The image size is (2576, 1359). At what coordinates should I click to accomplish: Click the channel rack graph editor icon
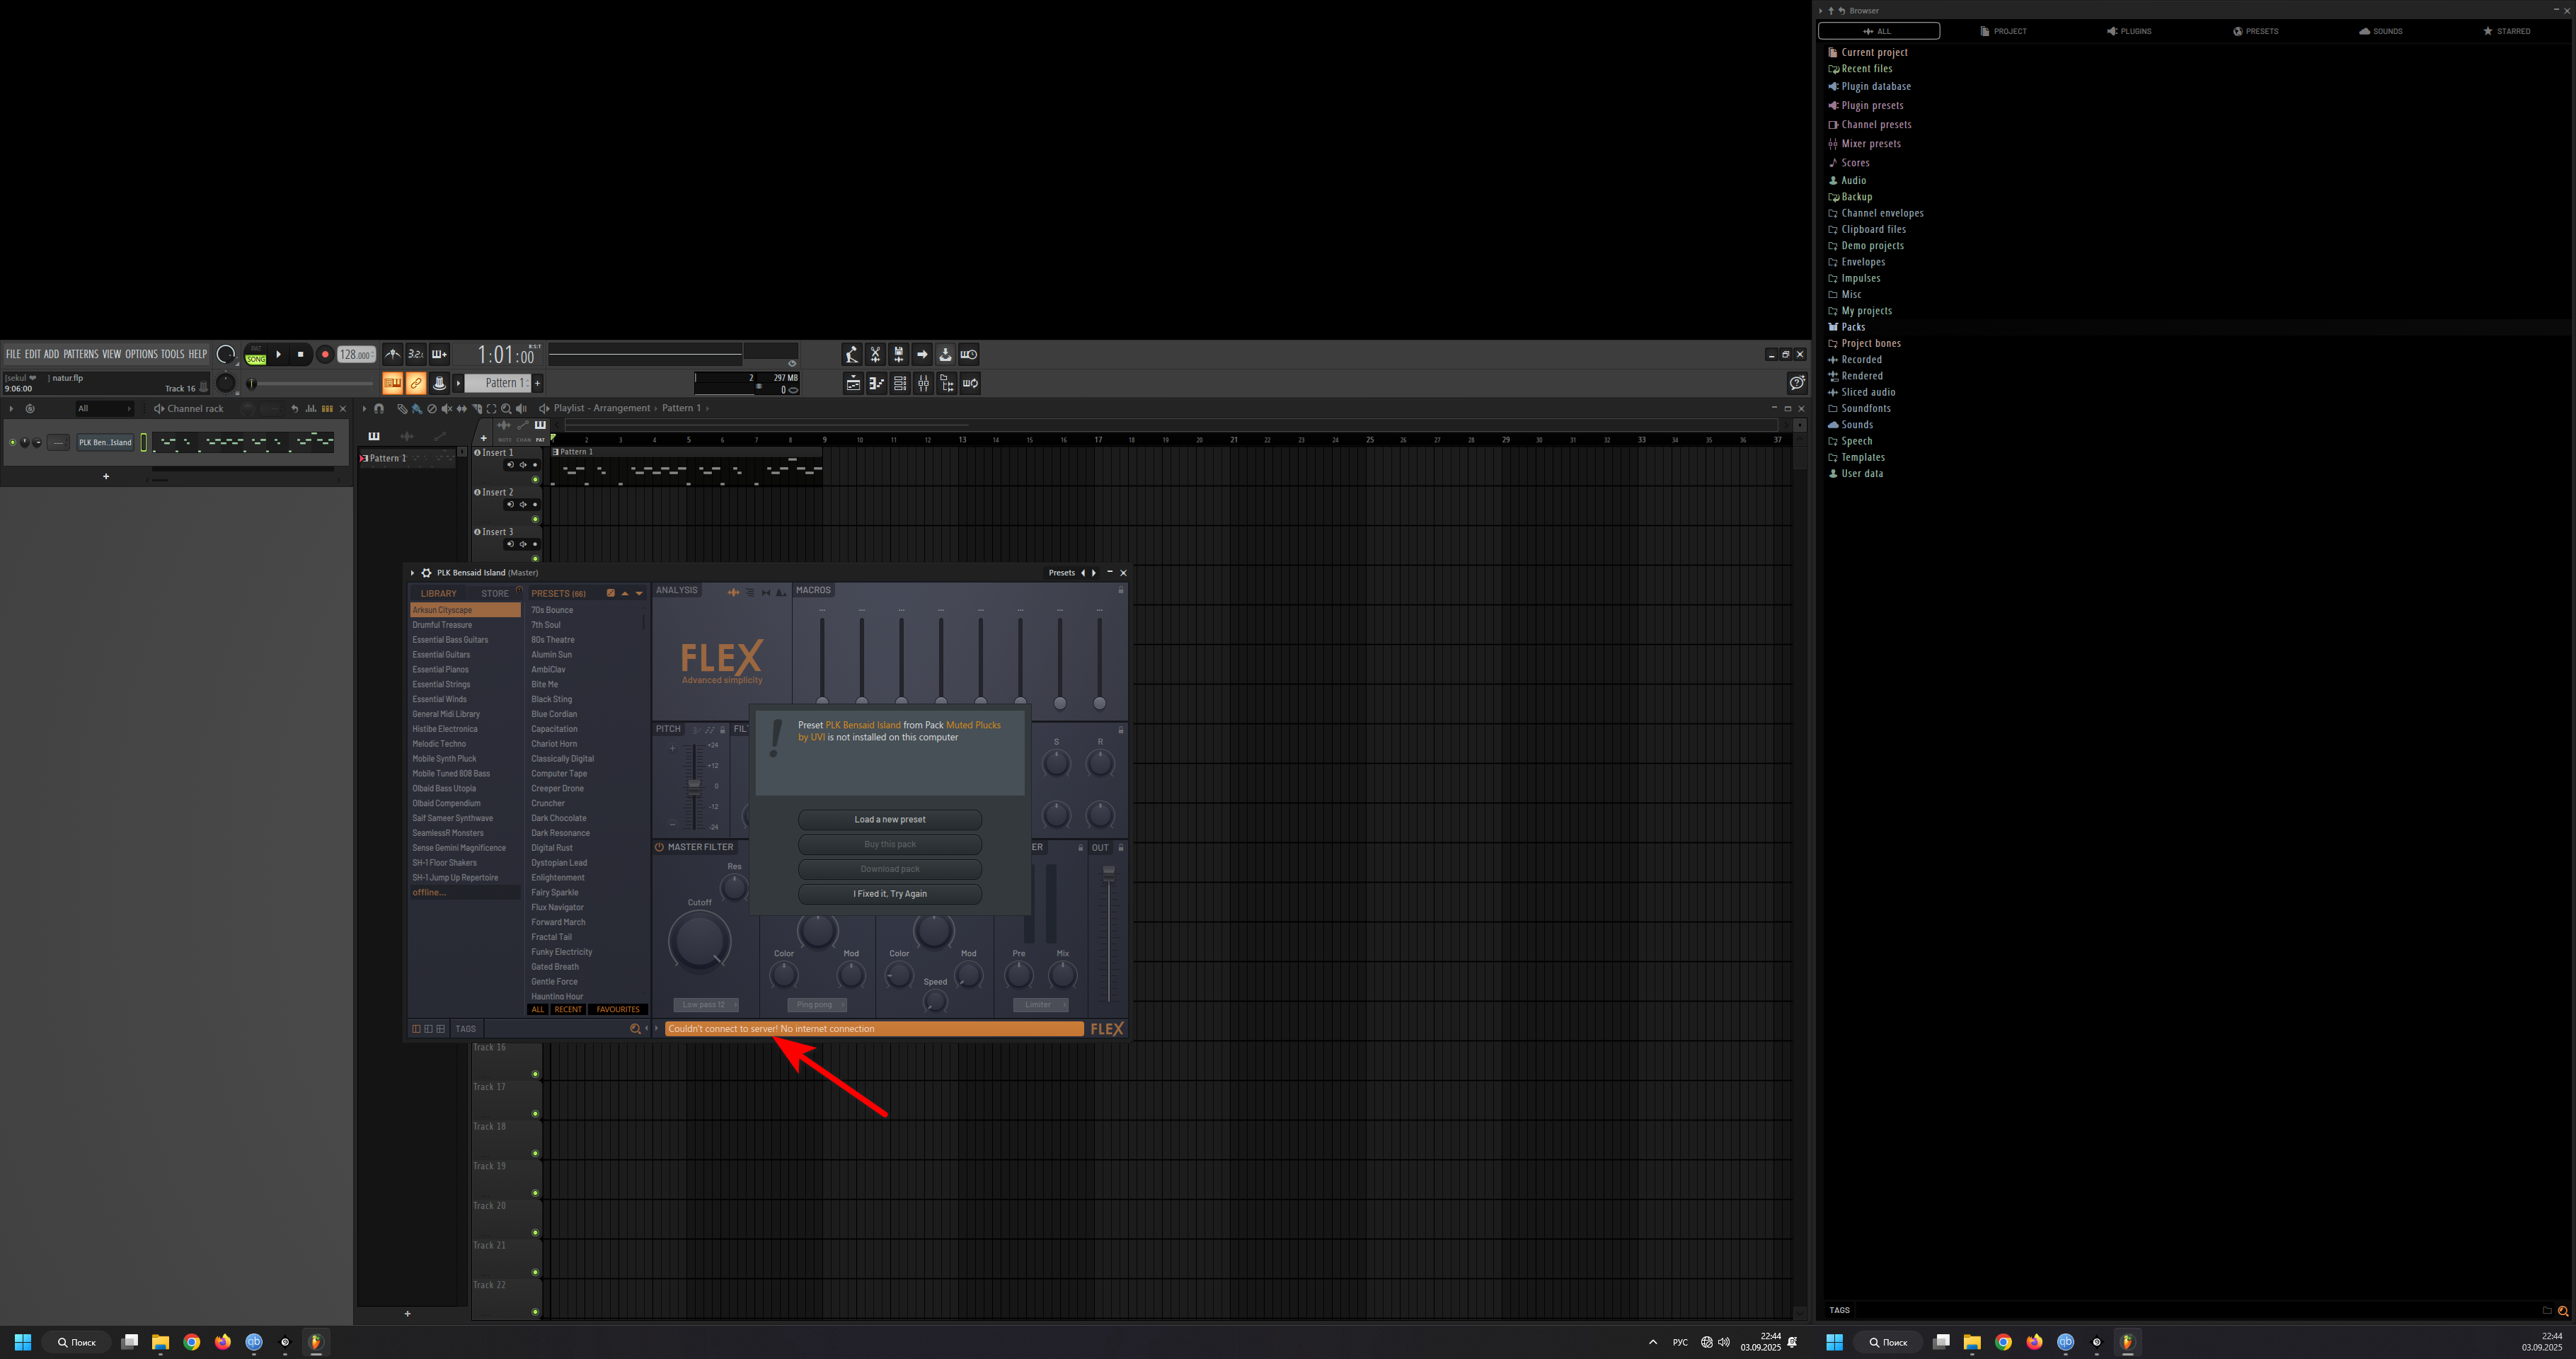[311, 408]
